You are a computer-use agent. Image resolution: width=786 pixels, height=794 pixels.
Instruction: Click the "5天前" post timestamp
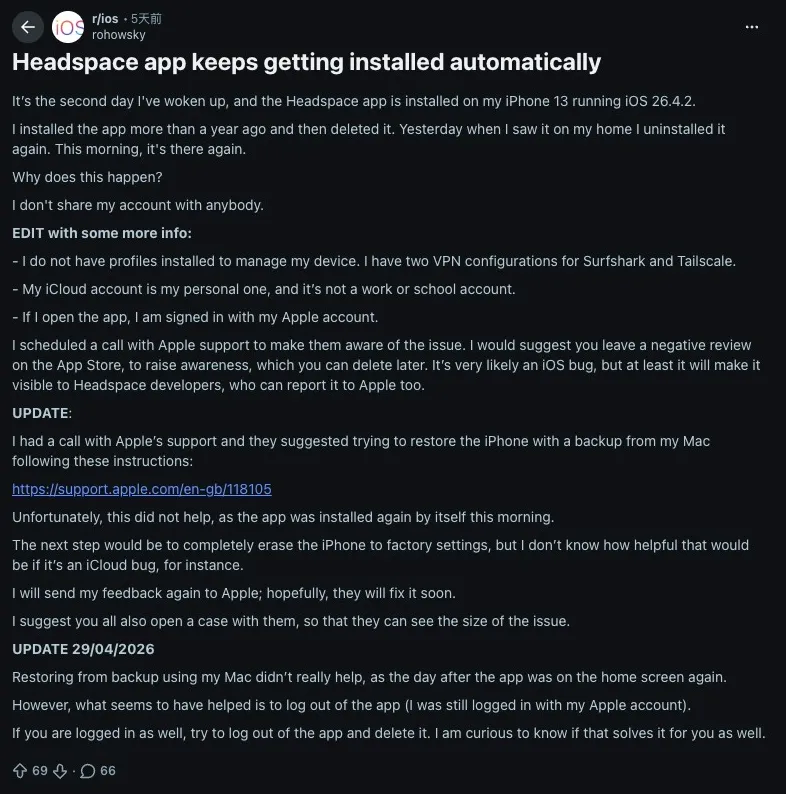147,19
